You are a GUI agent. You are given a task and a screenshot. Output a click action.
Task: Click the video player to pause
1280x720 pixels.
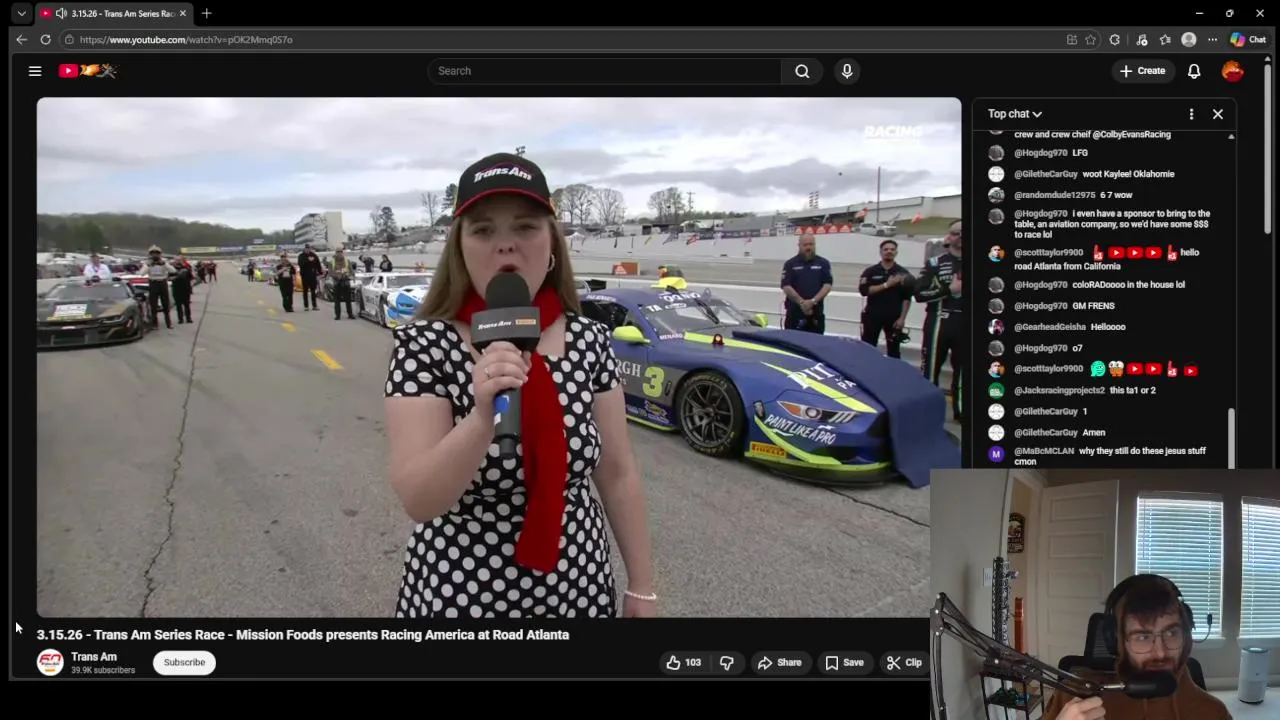coord(498,357)
